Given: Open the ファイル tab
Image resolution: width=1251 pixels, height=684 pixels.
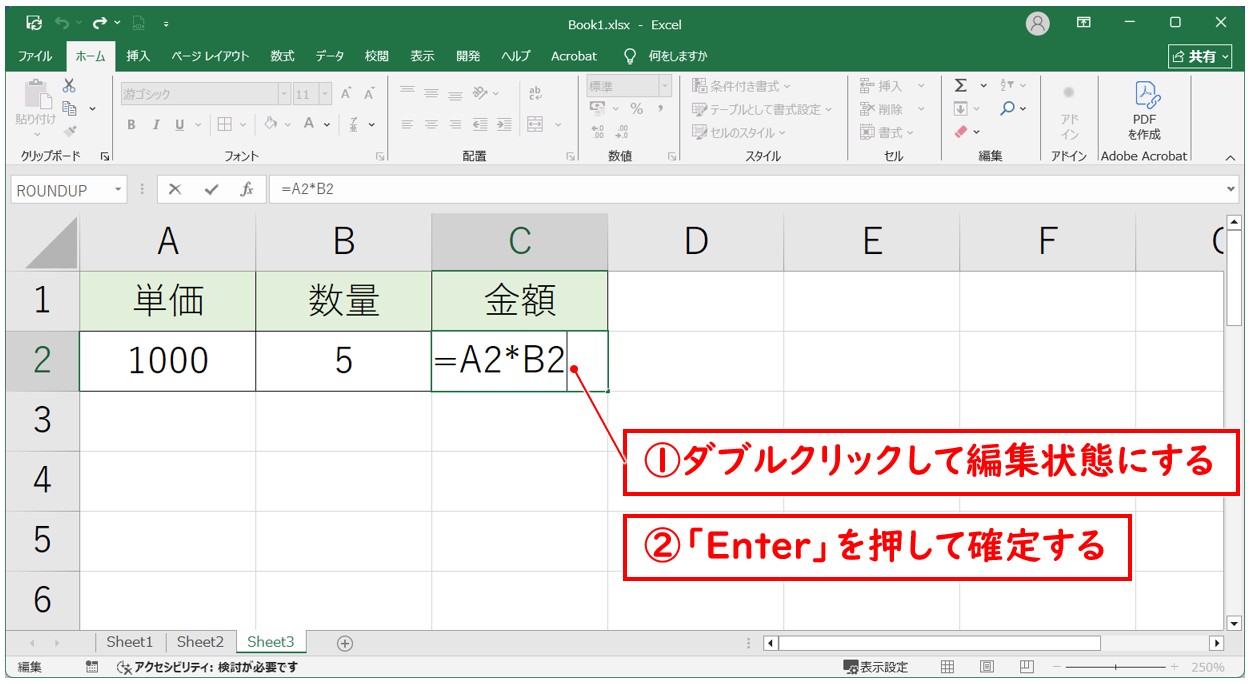Looking at the screenshot, I should 35,56.
